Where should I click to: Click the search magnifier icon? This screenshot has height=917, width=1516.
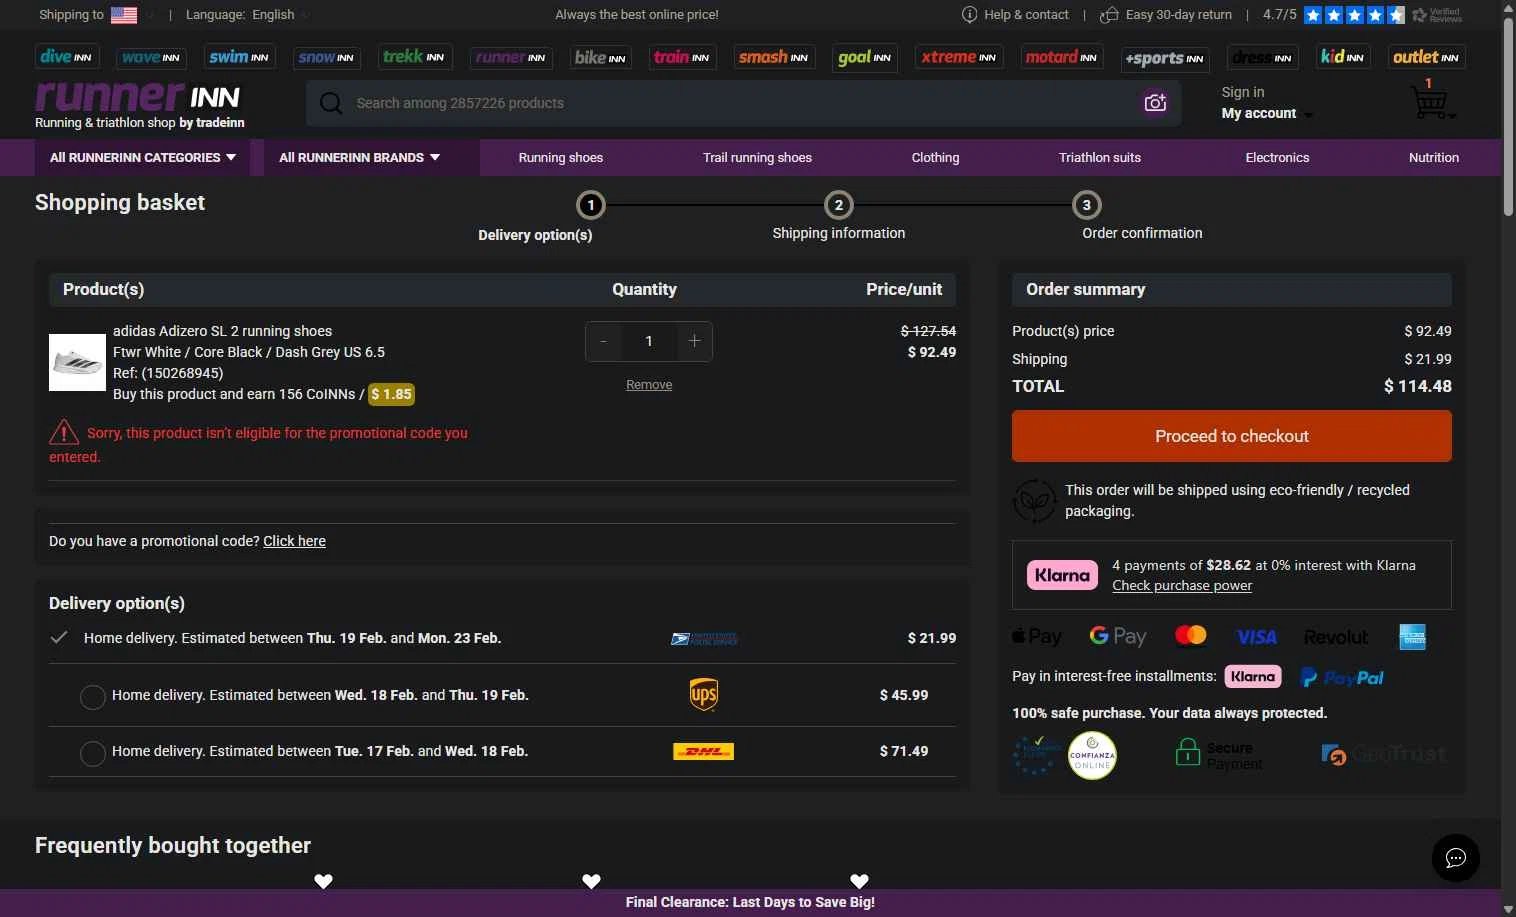(x=331, y=103)
